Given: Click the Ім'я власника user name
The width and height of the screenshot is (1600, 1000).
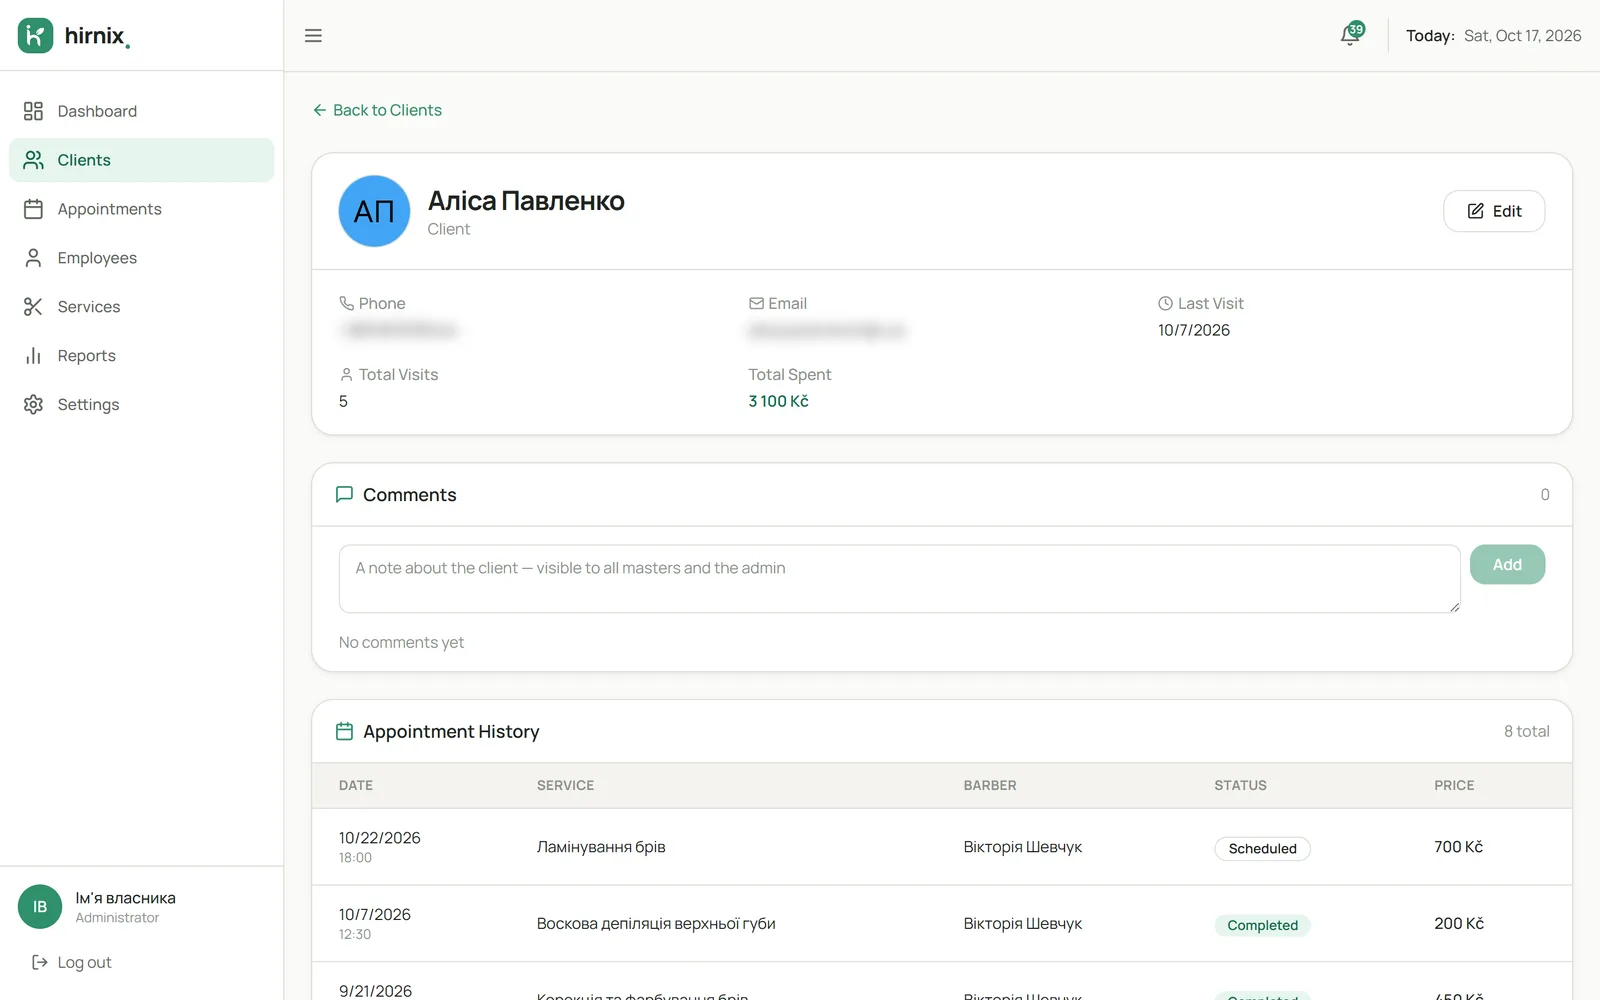Looking at the screenshot, I should pyautogui.click(x=126, y=898).
